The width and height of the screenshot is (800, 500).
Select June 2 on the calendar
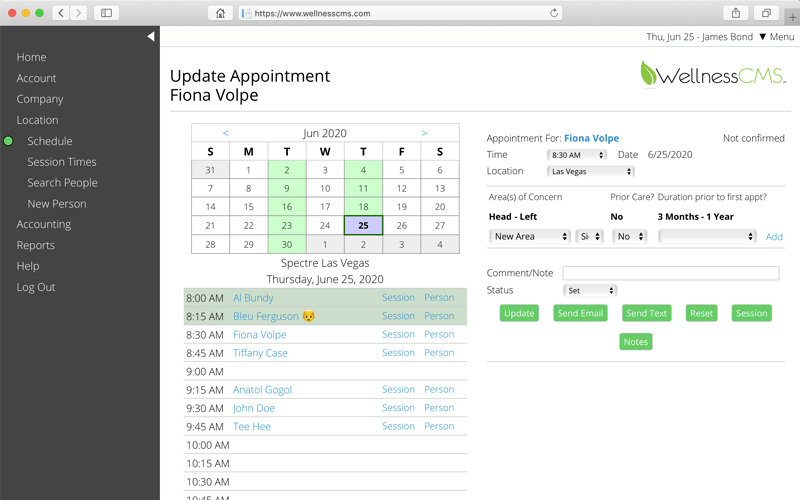pos(287,170)
